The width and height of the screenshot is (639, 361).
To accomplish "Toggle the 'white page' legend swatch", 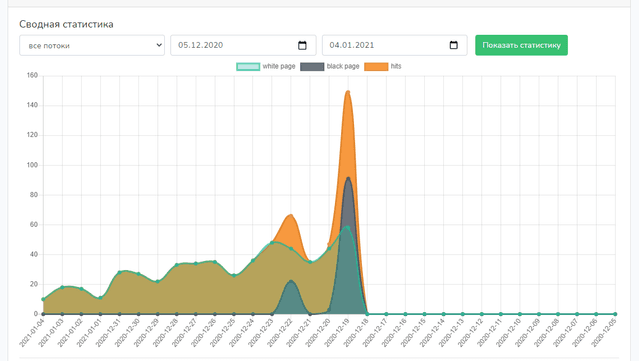I will pyautogui.click(x=248, y=66).
